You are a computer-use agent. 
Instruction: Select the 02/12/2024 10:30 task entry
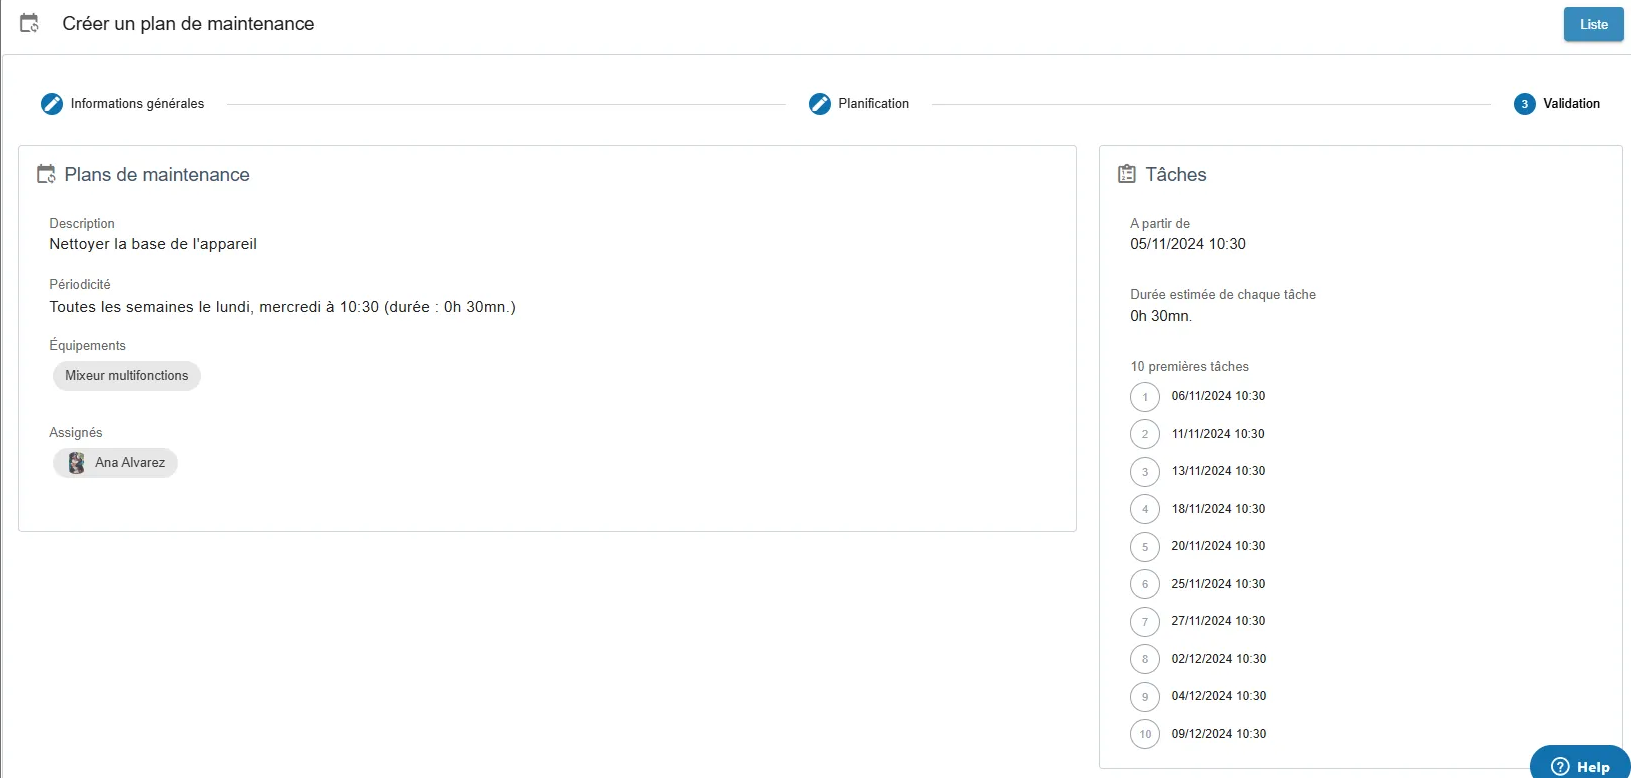(x=1218, y=659)
